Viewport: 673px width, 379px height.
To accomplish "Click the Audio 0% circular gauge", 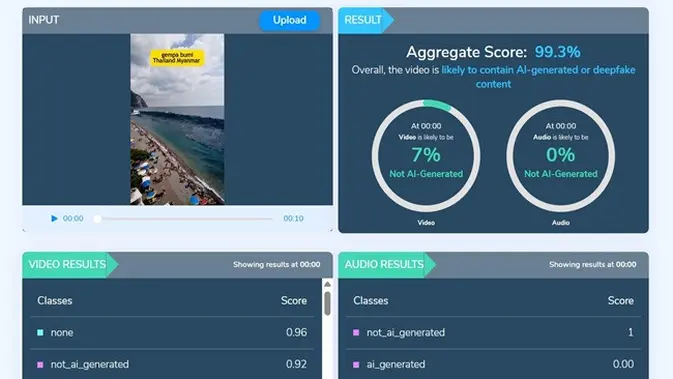I will point(561,155).
